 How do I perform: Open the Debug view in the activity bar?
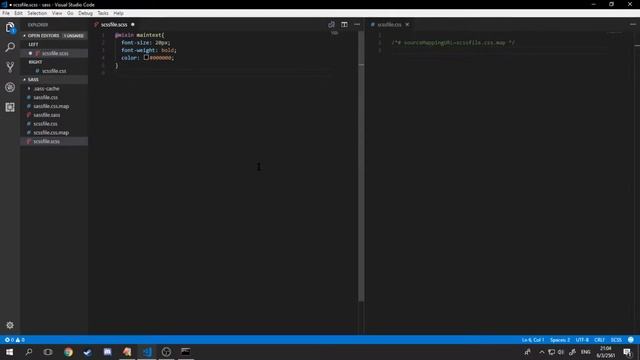(10, 87)
